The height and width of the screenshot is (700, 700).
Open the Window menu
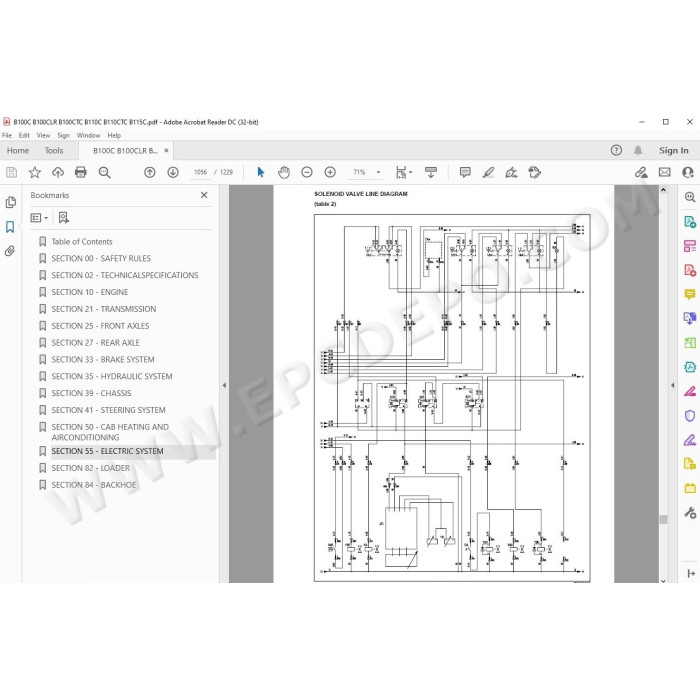pos(88,135)
